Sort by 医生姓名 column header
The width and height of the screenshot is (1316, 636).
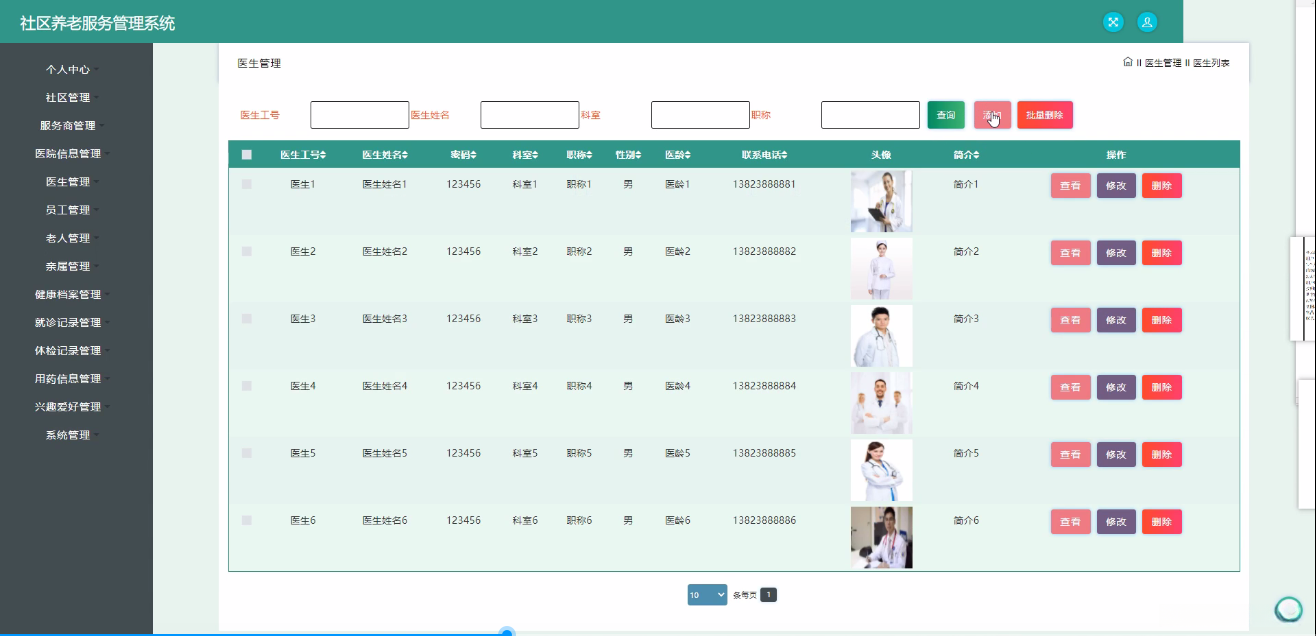click(385, 155)
